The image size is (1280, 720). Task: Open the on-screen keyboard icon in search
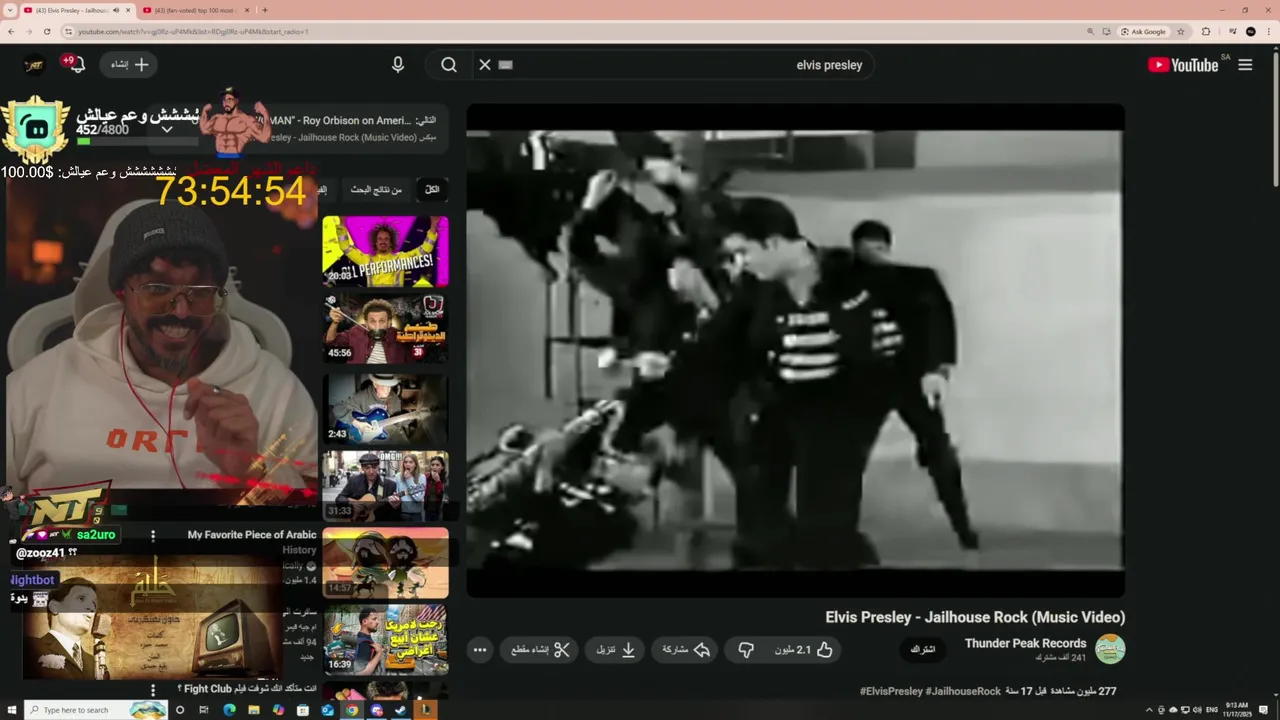(505, 65)
